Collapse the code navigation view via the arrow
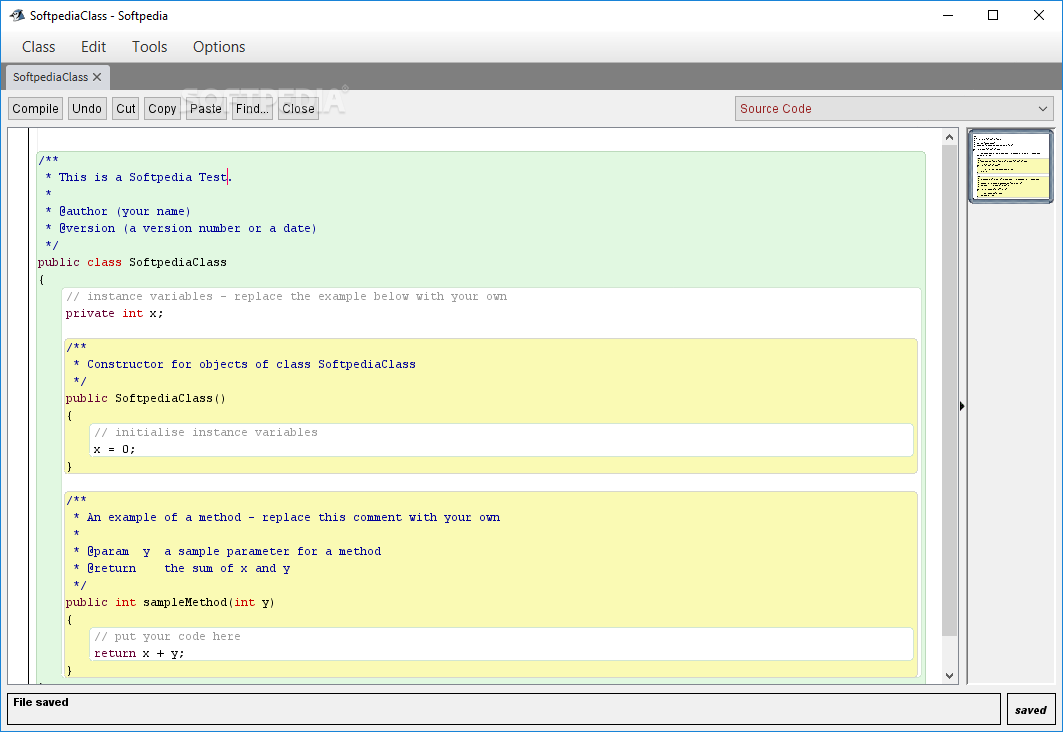Screen dimensions: 1063x732 (962, 406)
